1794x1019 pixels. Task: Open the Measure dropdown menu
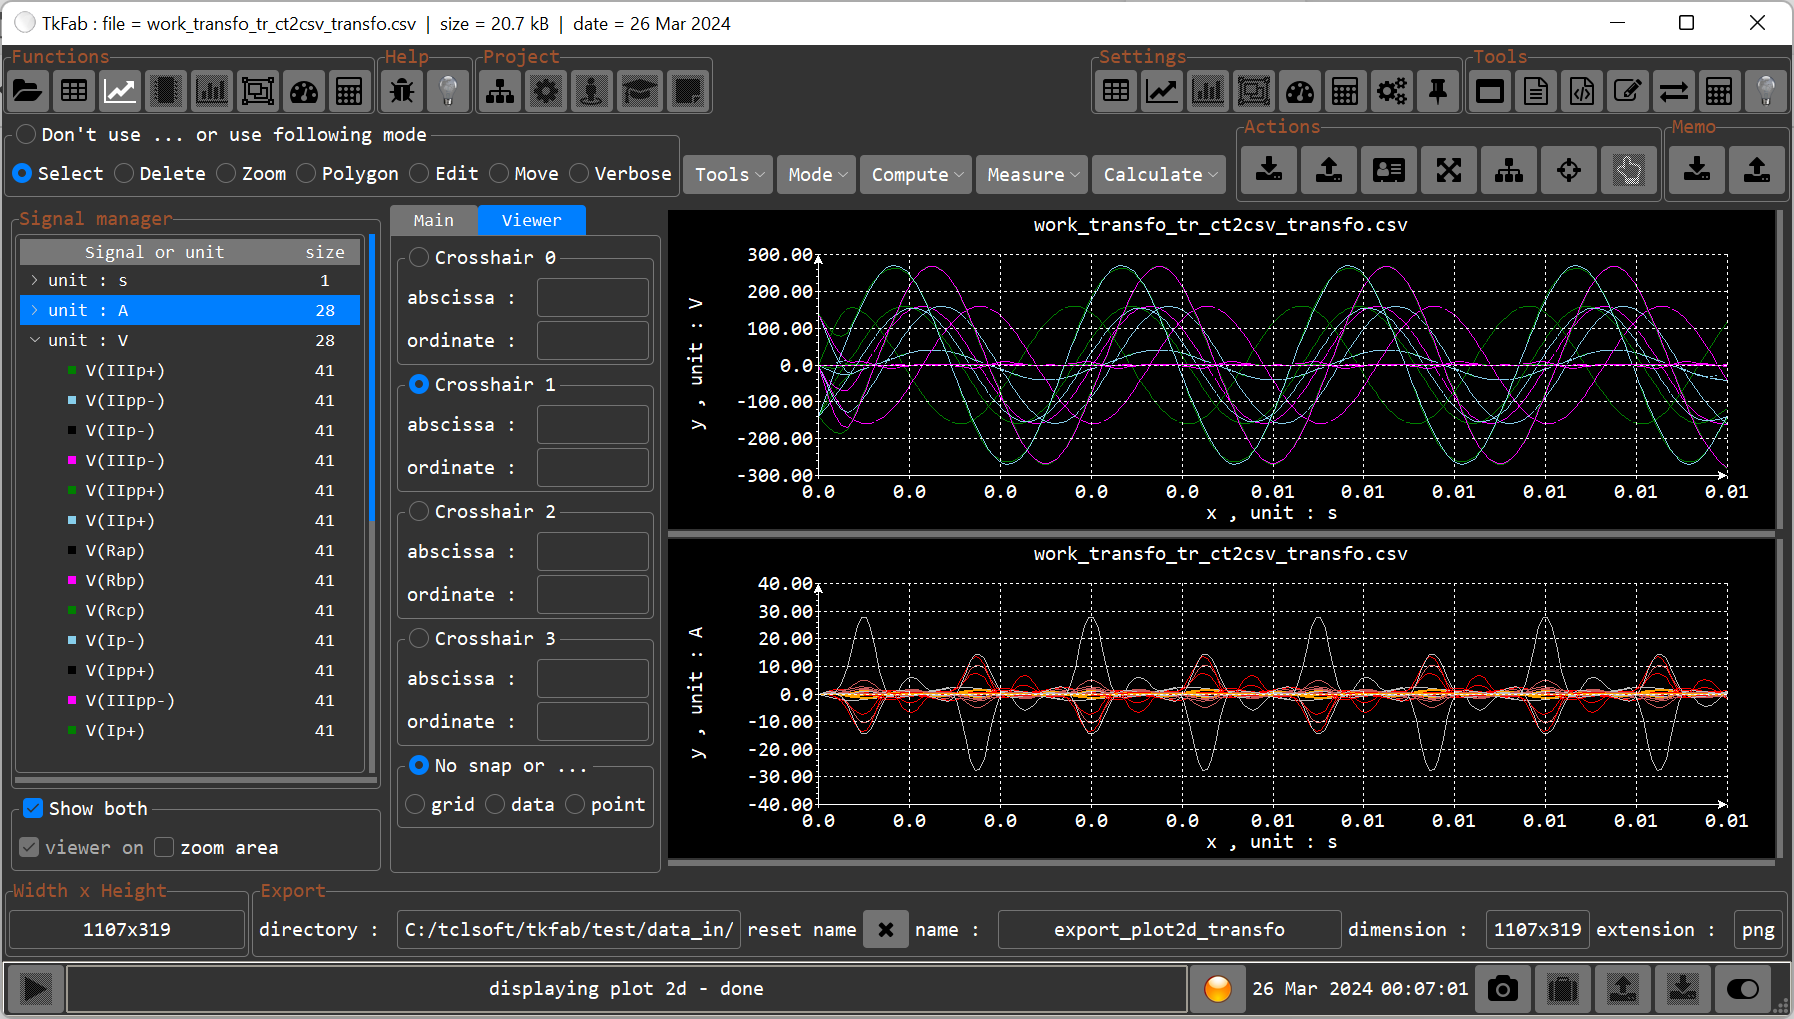coord(1032,175)
